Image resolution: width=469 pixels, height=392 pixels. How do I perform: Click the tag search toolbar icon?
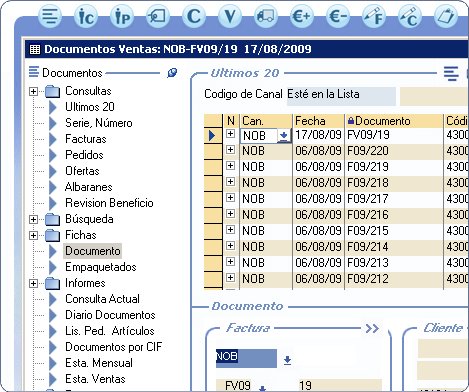pos(158,16)
